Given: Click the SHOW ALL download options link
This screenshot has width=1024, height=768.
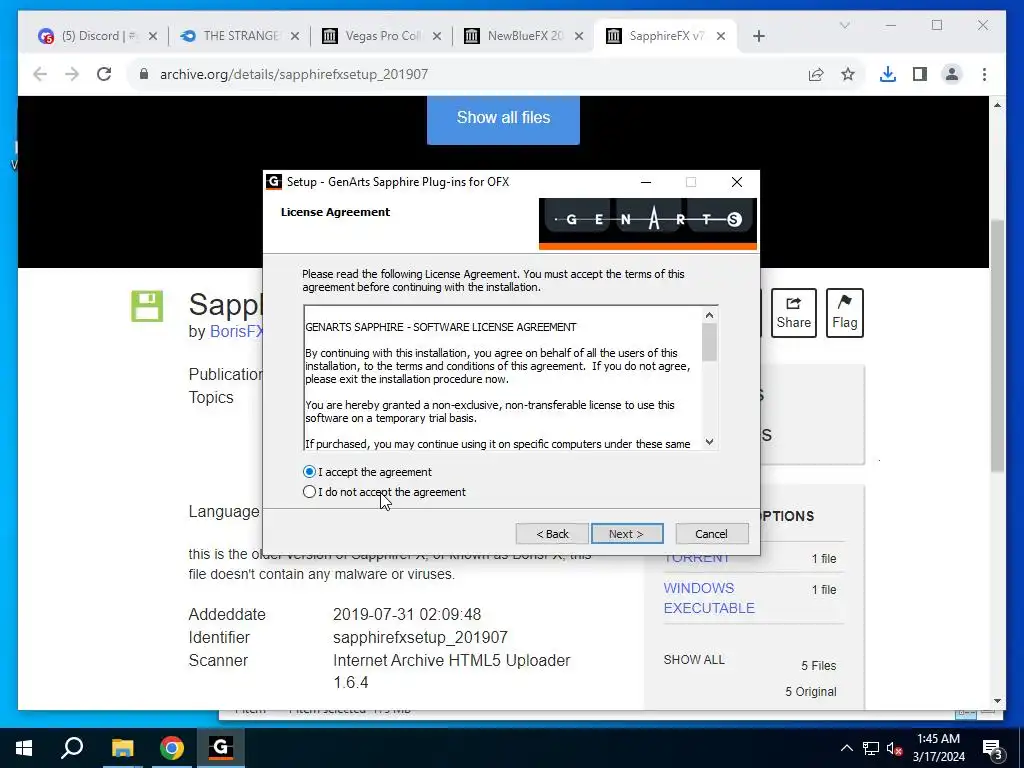Looking at the screenshot, I should tap(694, 660).
